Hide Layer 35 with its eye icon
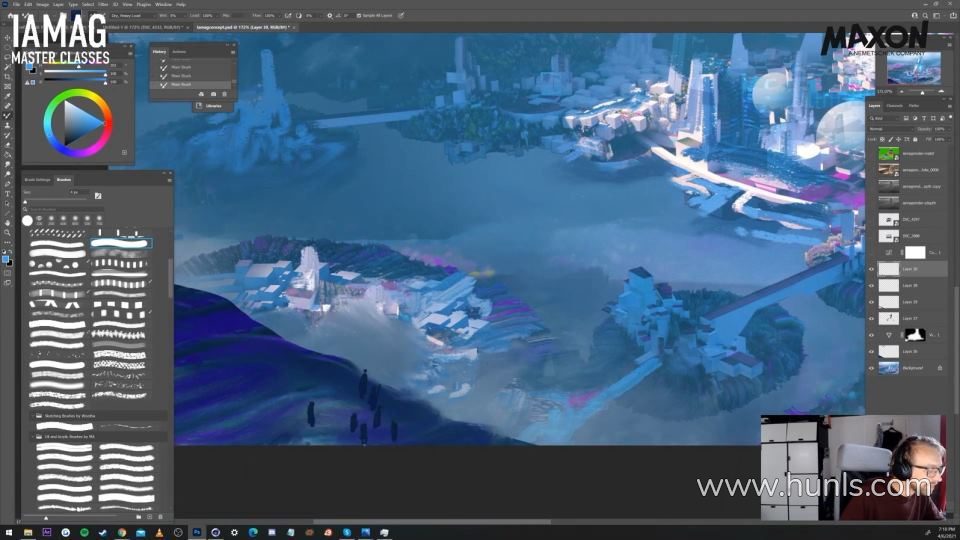The height and width of the screenshot is (540, 960). pos(872,302)
